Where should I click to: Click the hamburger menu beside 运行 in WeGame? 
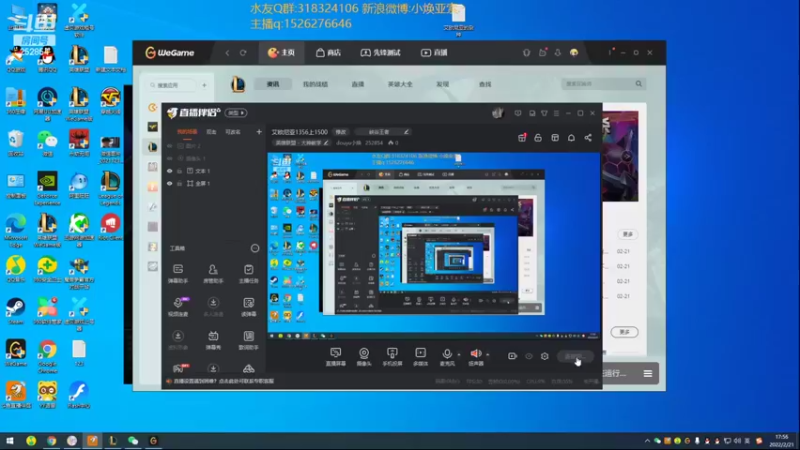click(647, 373)
